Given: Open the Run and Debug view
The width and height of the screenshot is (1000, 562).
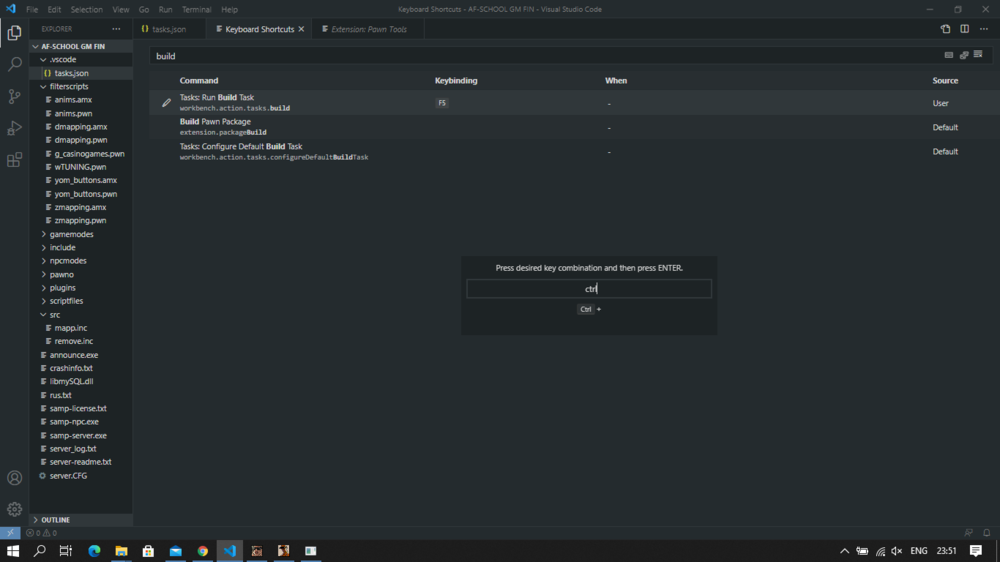Looking at the screenshot, I should [14, 128].
